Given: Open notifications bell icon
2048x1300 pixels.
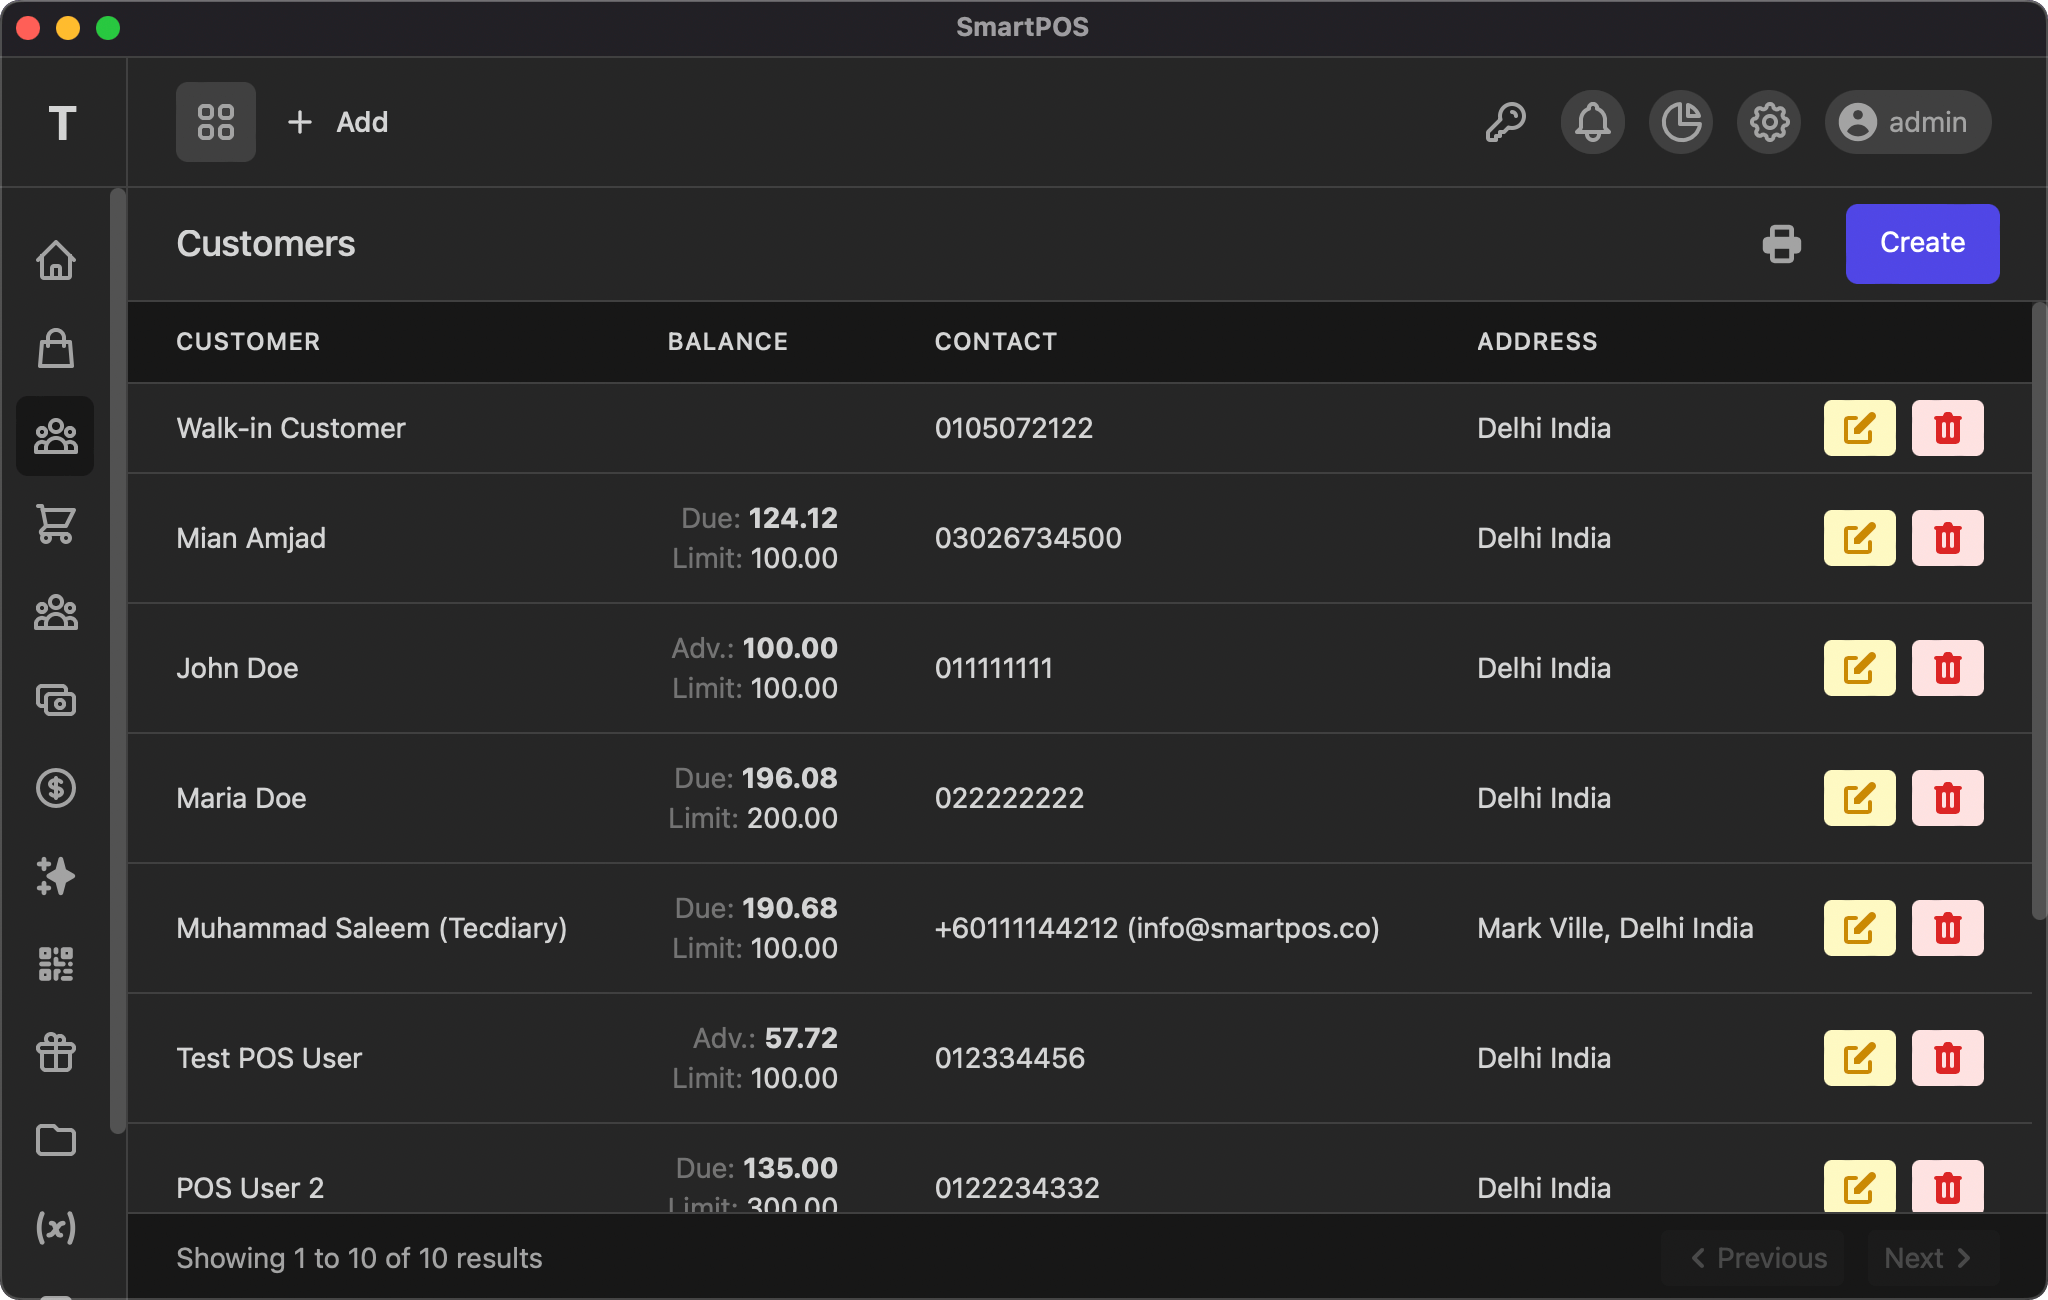Looking at the screenshot, I should click(x=1593, y=122).
